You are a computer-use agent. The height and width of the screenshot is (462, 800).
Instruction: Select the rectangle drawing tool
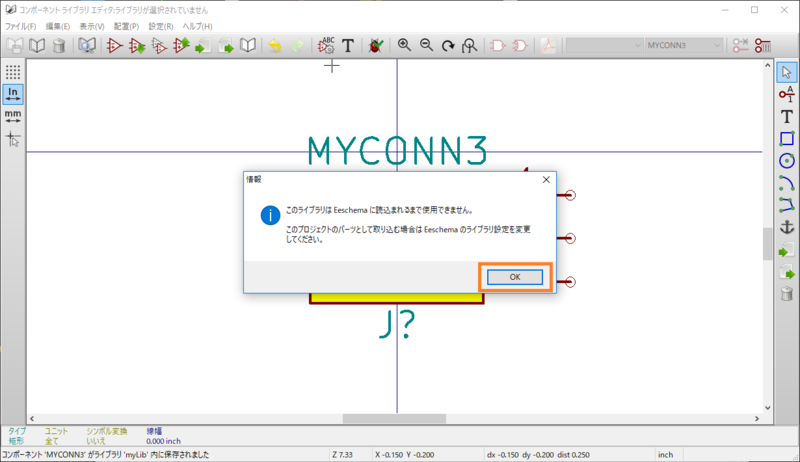click(787, 138)
